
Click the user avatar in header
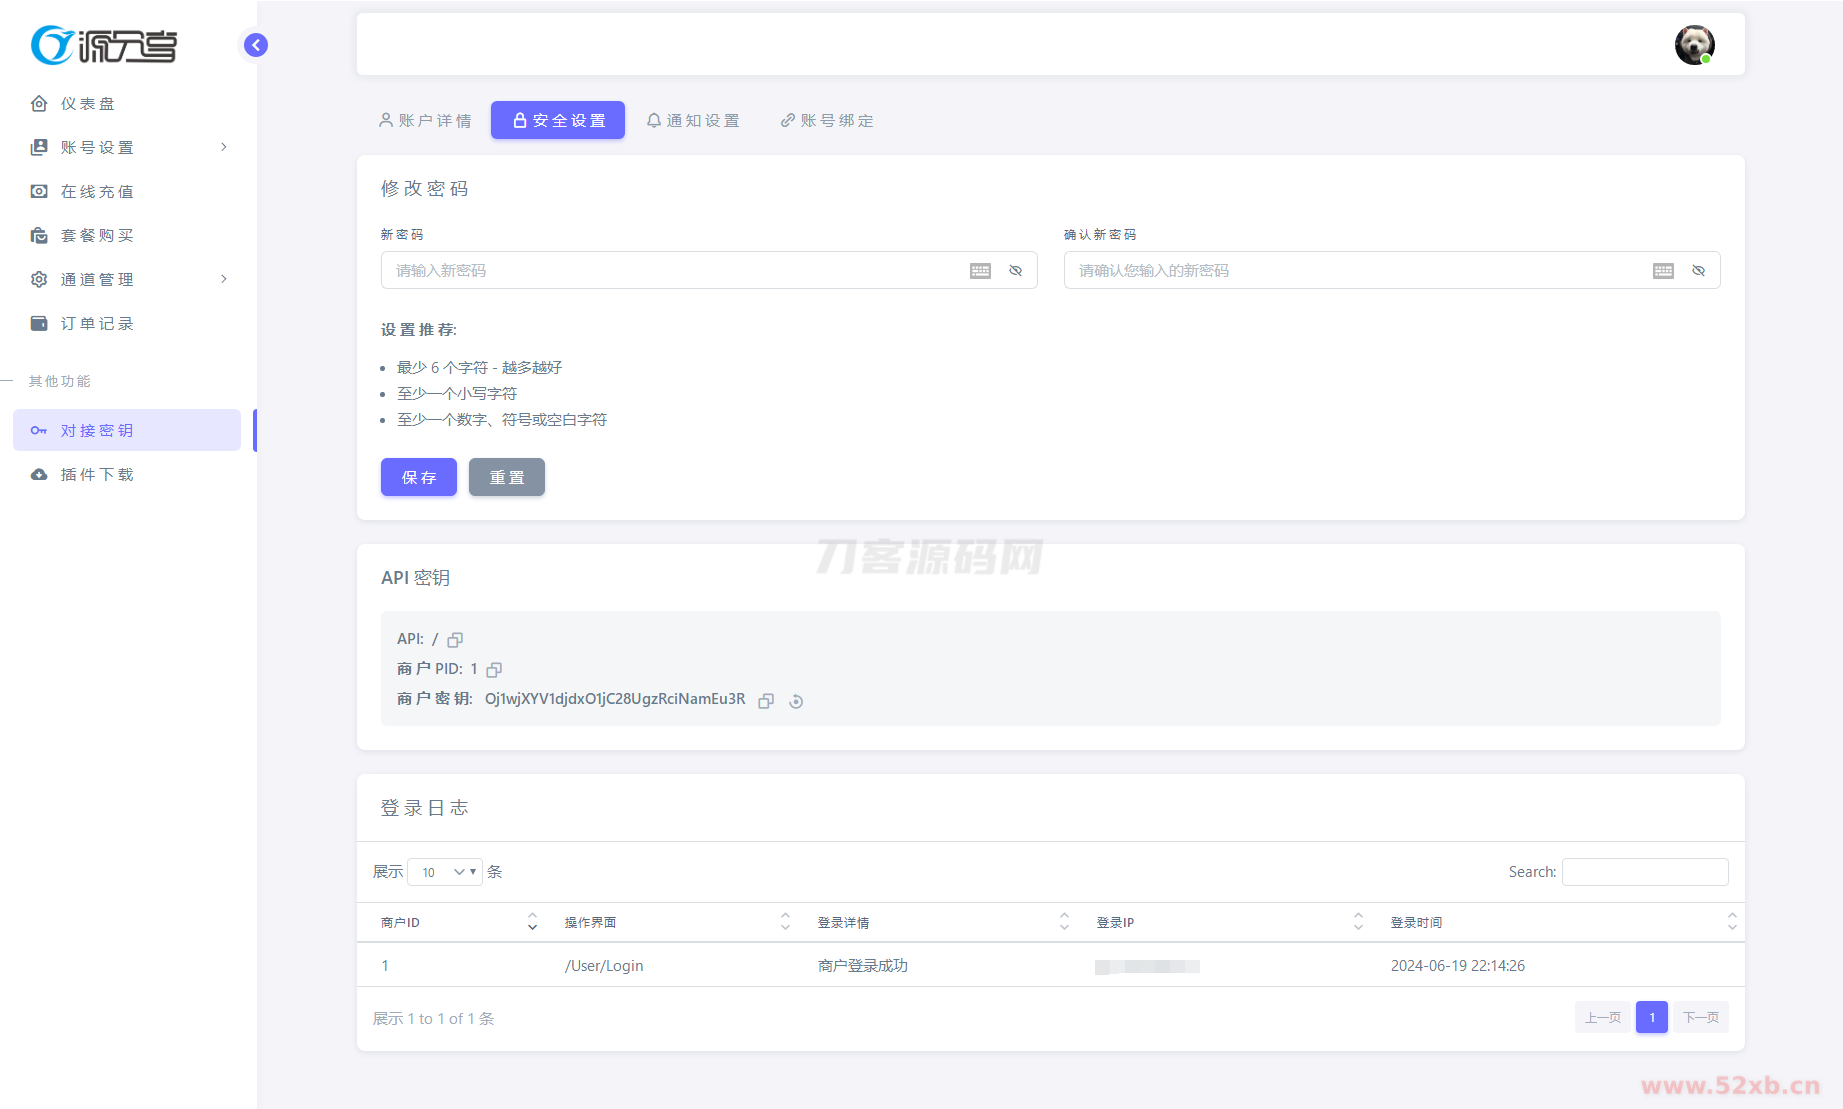[x=1694, y=45]
